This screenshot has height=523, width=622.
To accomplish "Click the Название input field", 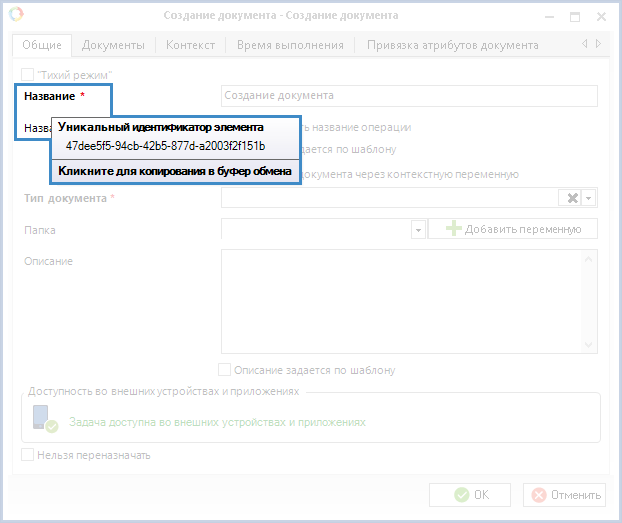I will (409, 96).
